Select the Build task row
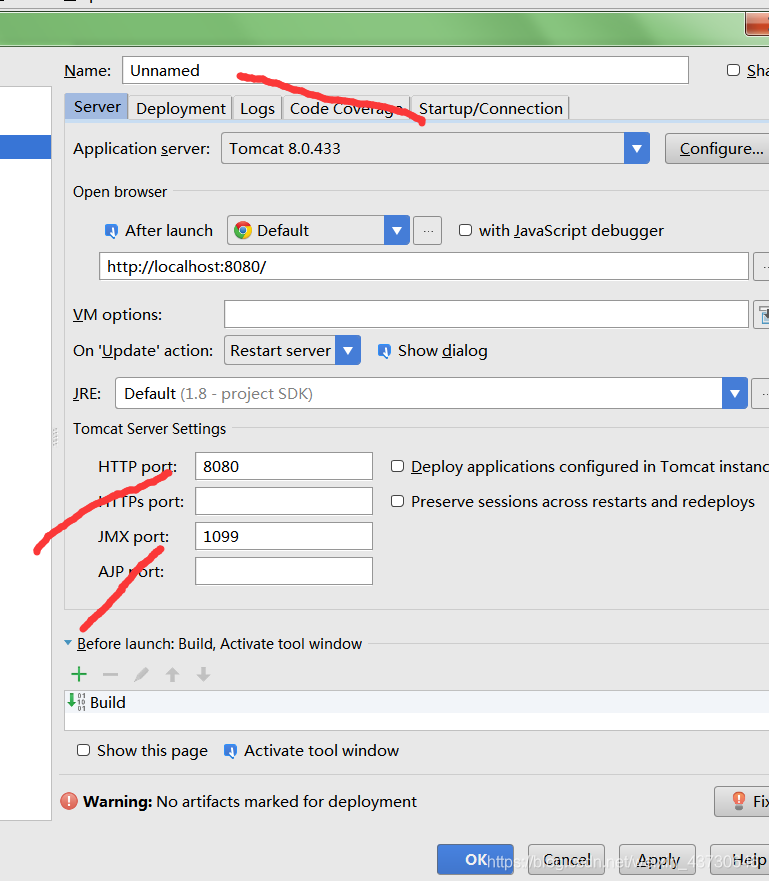The width and height of the screenshot is (769, 881). pos(416,702)
